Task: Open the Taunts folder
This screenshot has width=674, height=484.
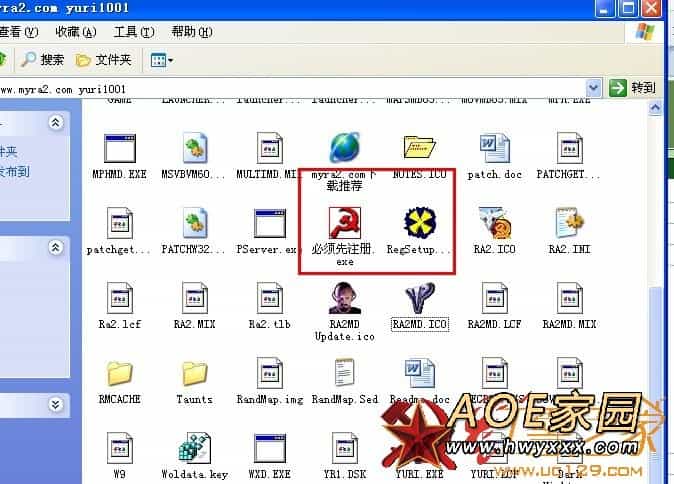Action: tap(195, 373)
